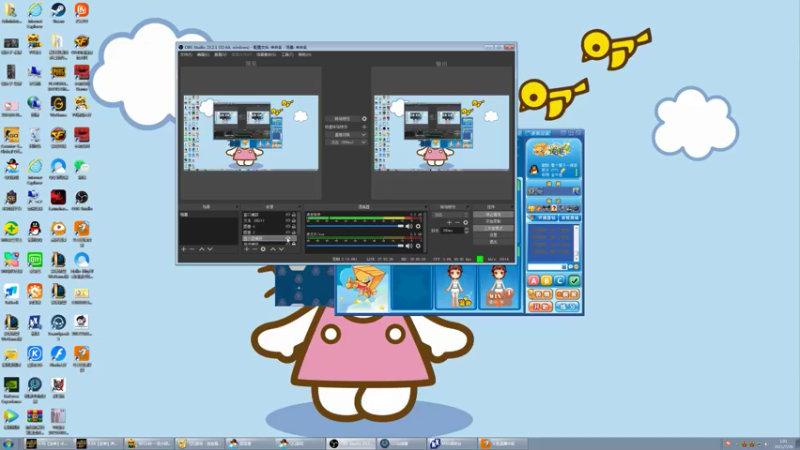Screen dimensions: 800x450
Task: Toggle visibility of the fourth source row
Action: point(288,232)
